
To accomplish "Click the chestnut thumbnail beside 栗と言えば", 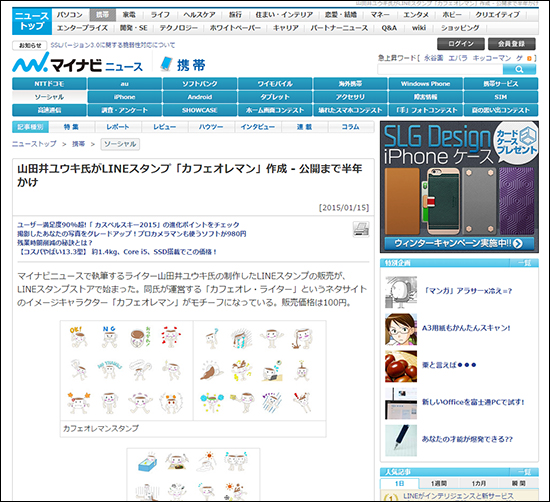I will (x=401, y=367).
